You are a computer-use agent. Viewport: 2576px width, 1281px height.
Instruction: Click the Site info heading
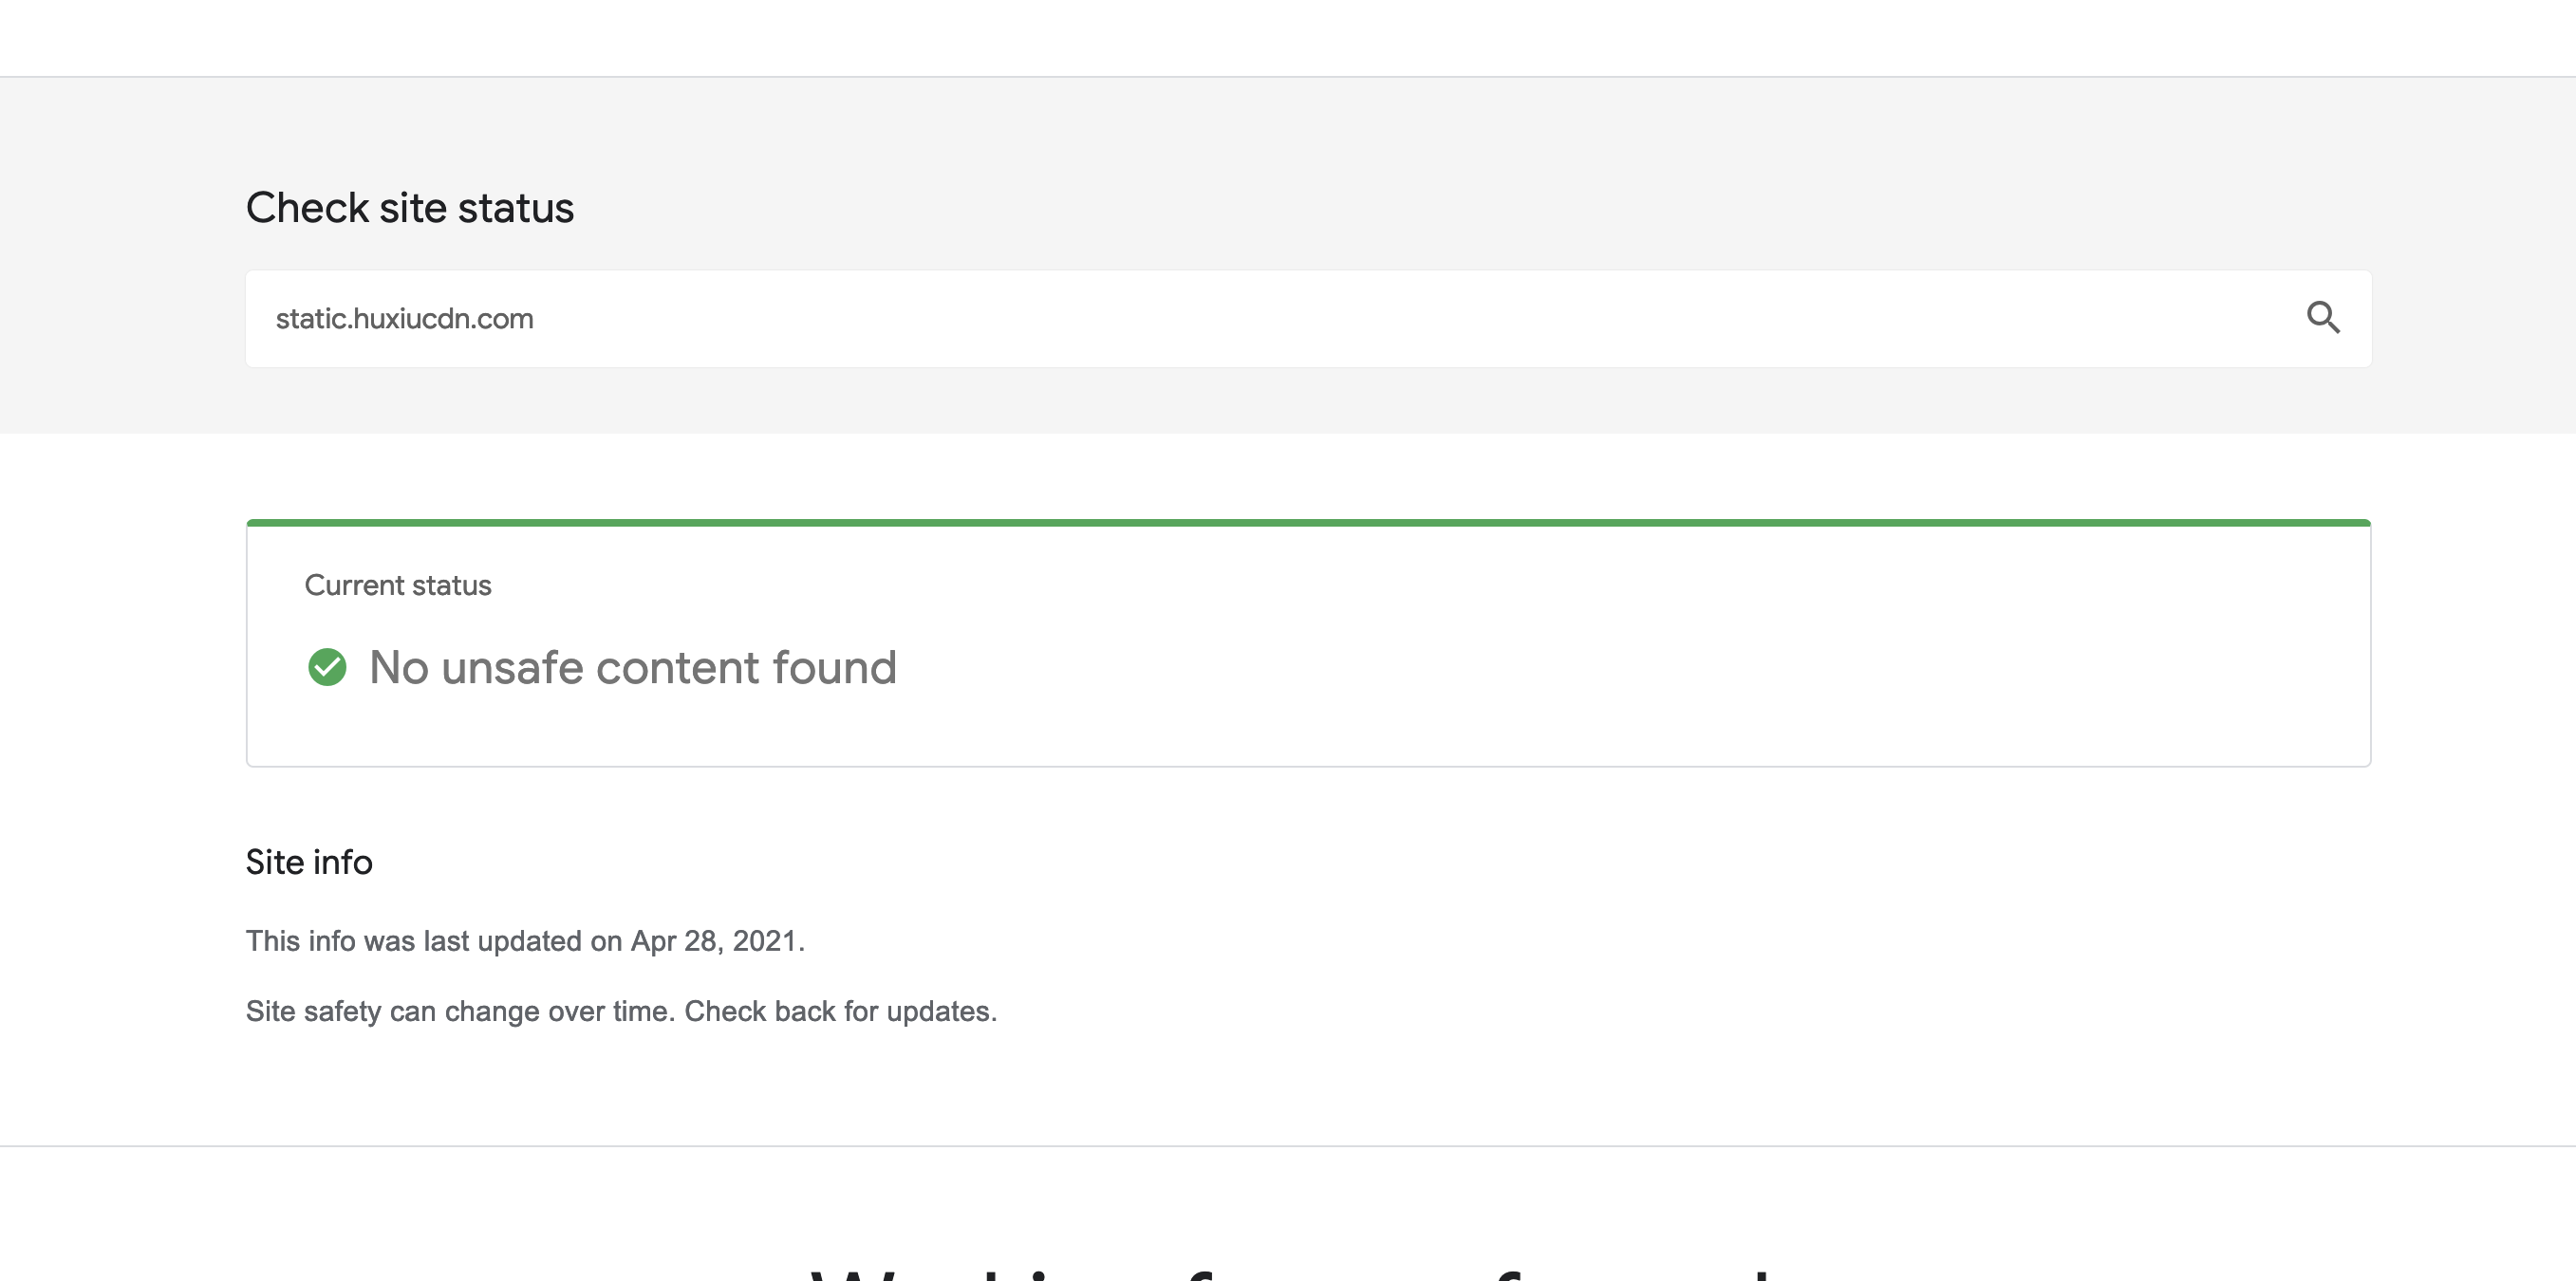click(308, 861)
